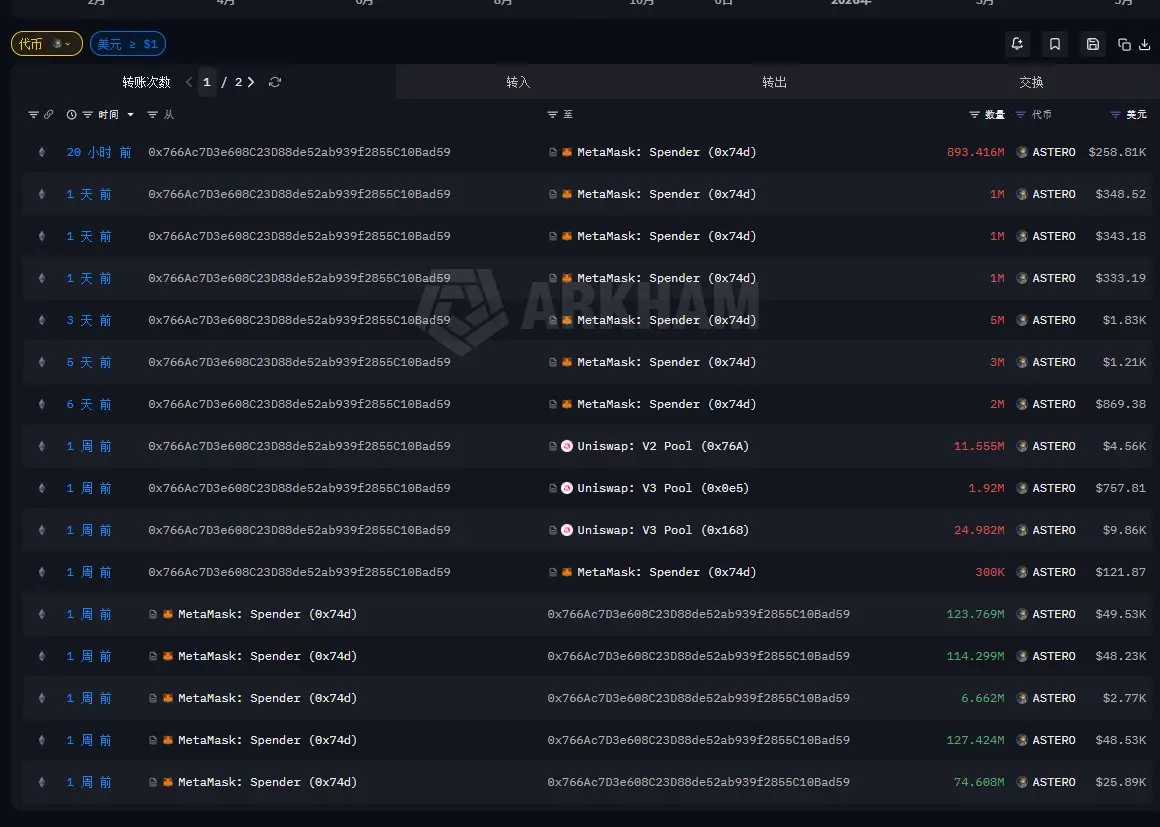The width and height of the screenshot is (1160, 827).
Task: Toggle 时间 sort order dropdown arrow
Action: point(131,115)
